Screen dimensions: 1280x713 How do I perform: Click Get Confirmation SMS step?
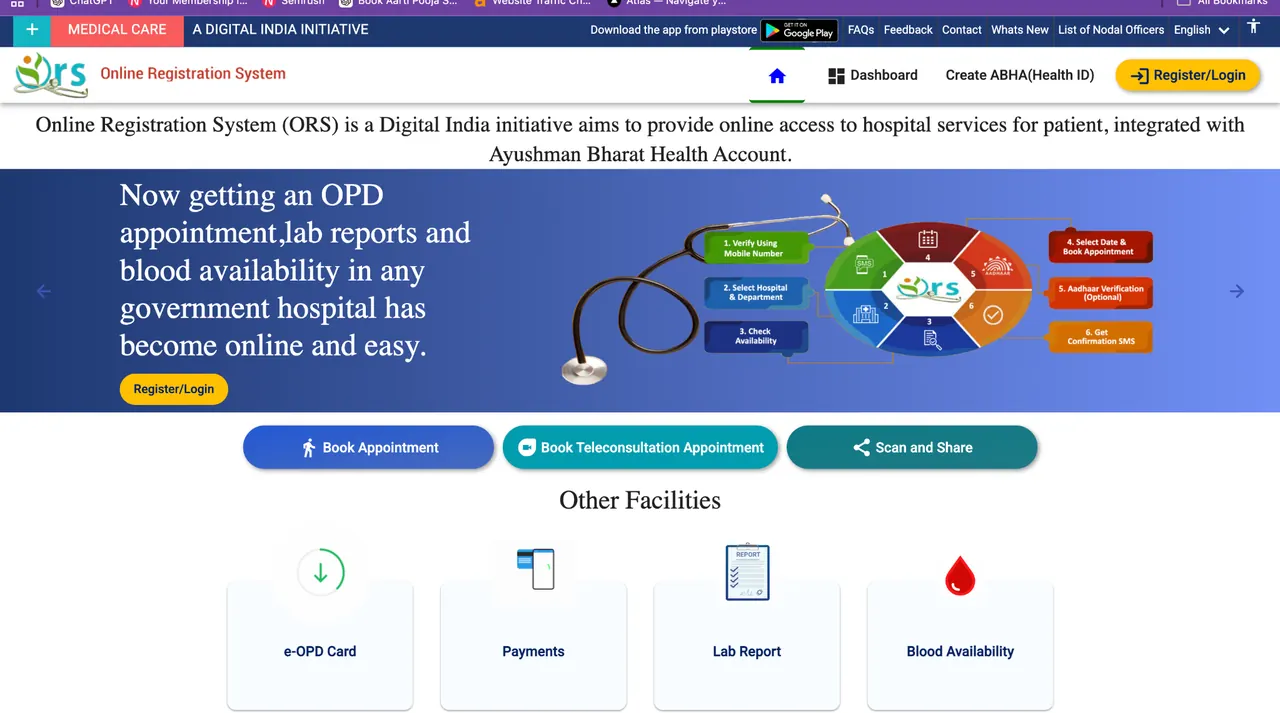[x=1100, y=337]
